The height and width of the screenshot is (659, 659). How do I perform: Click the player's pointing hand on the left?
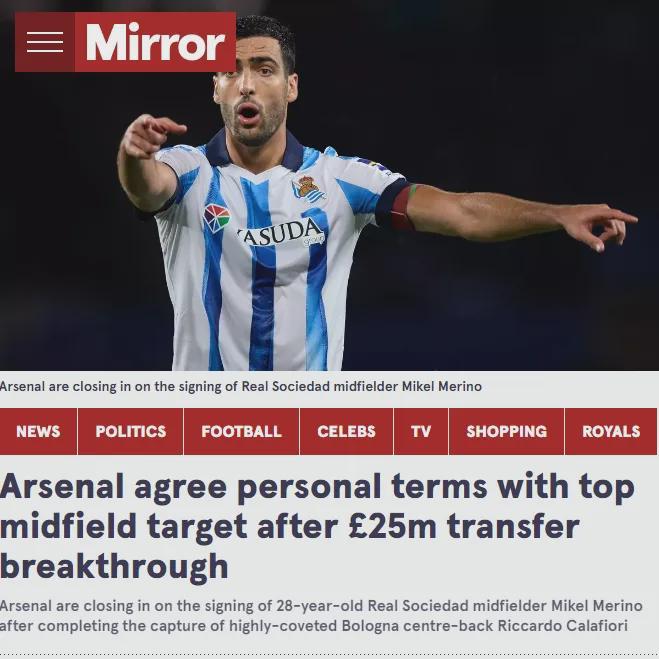click(x=151, y=134)
